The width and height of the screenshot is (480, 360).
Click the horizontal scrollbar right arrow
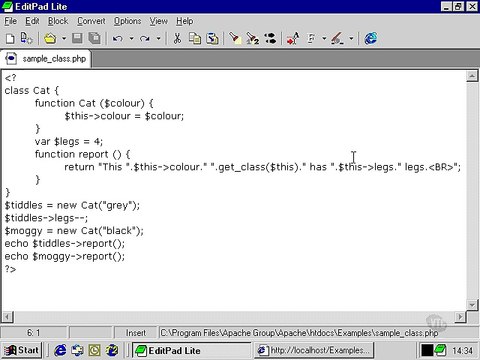click(x=460, y=316)
